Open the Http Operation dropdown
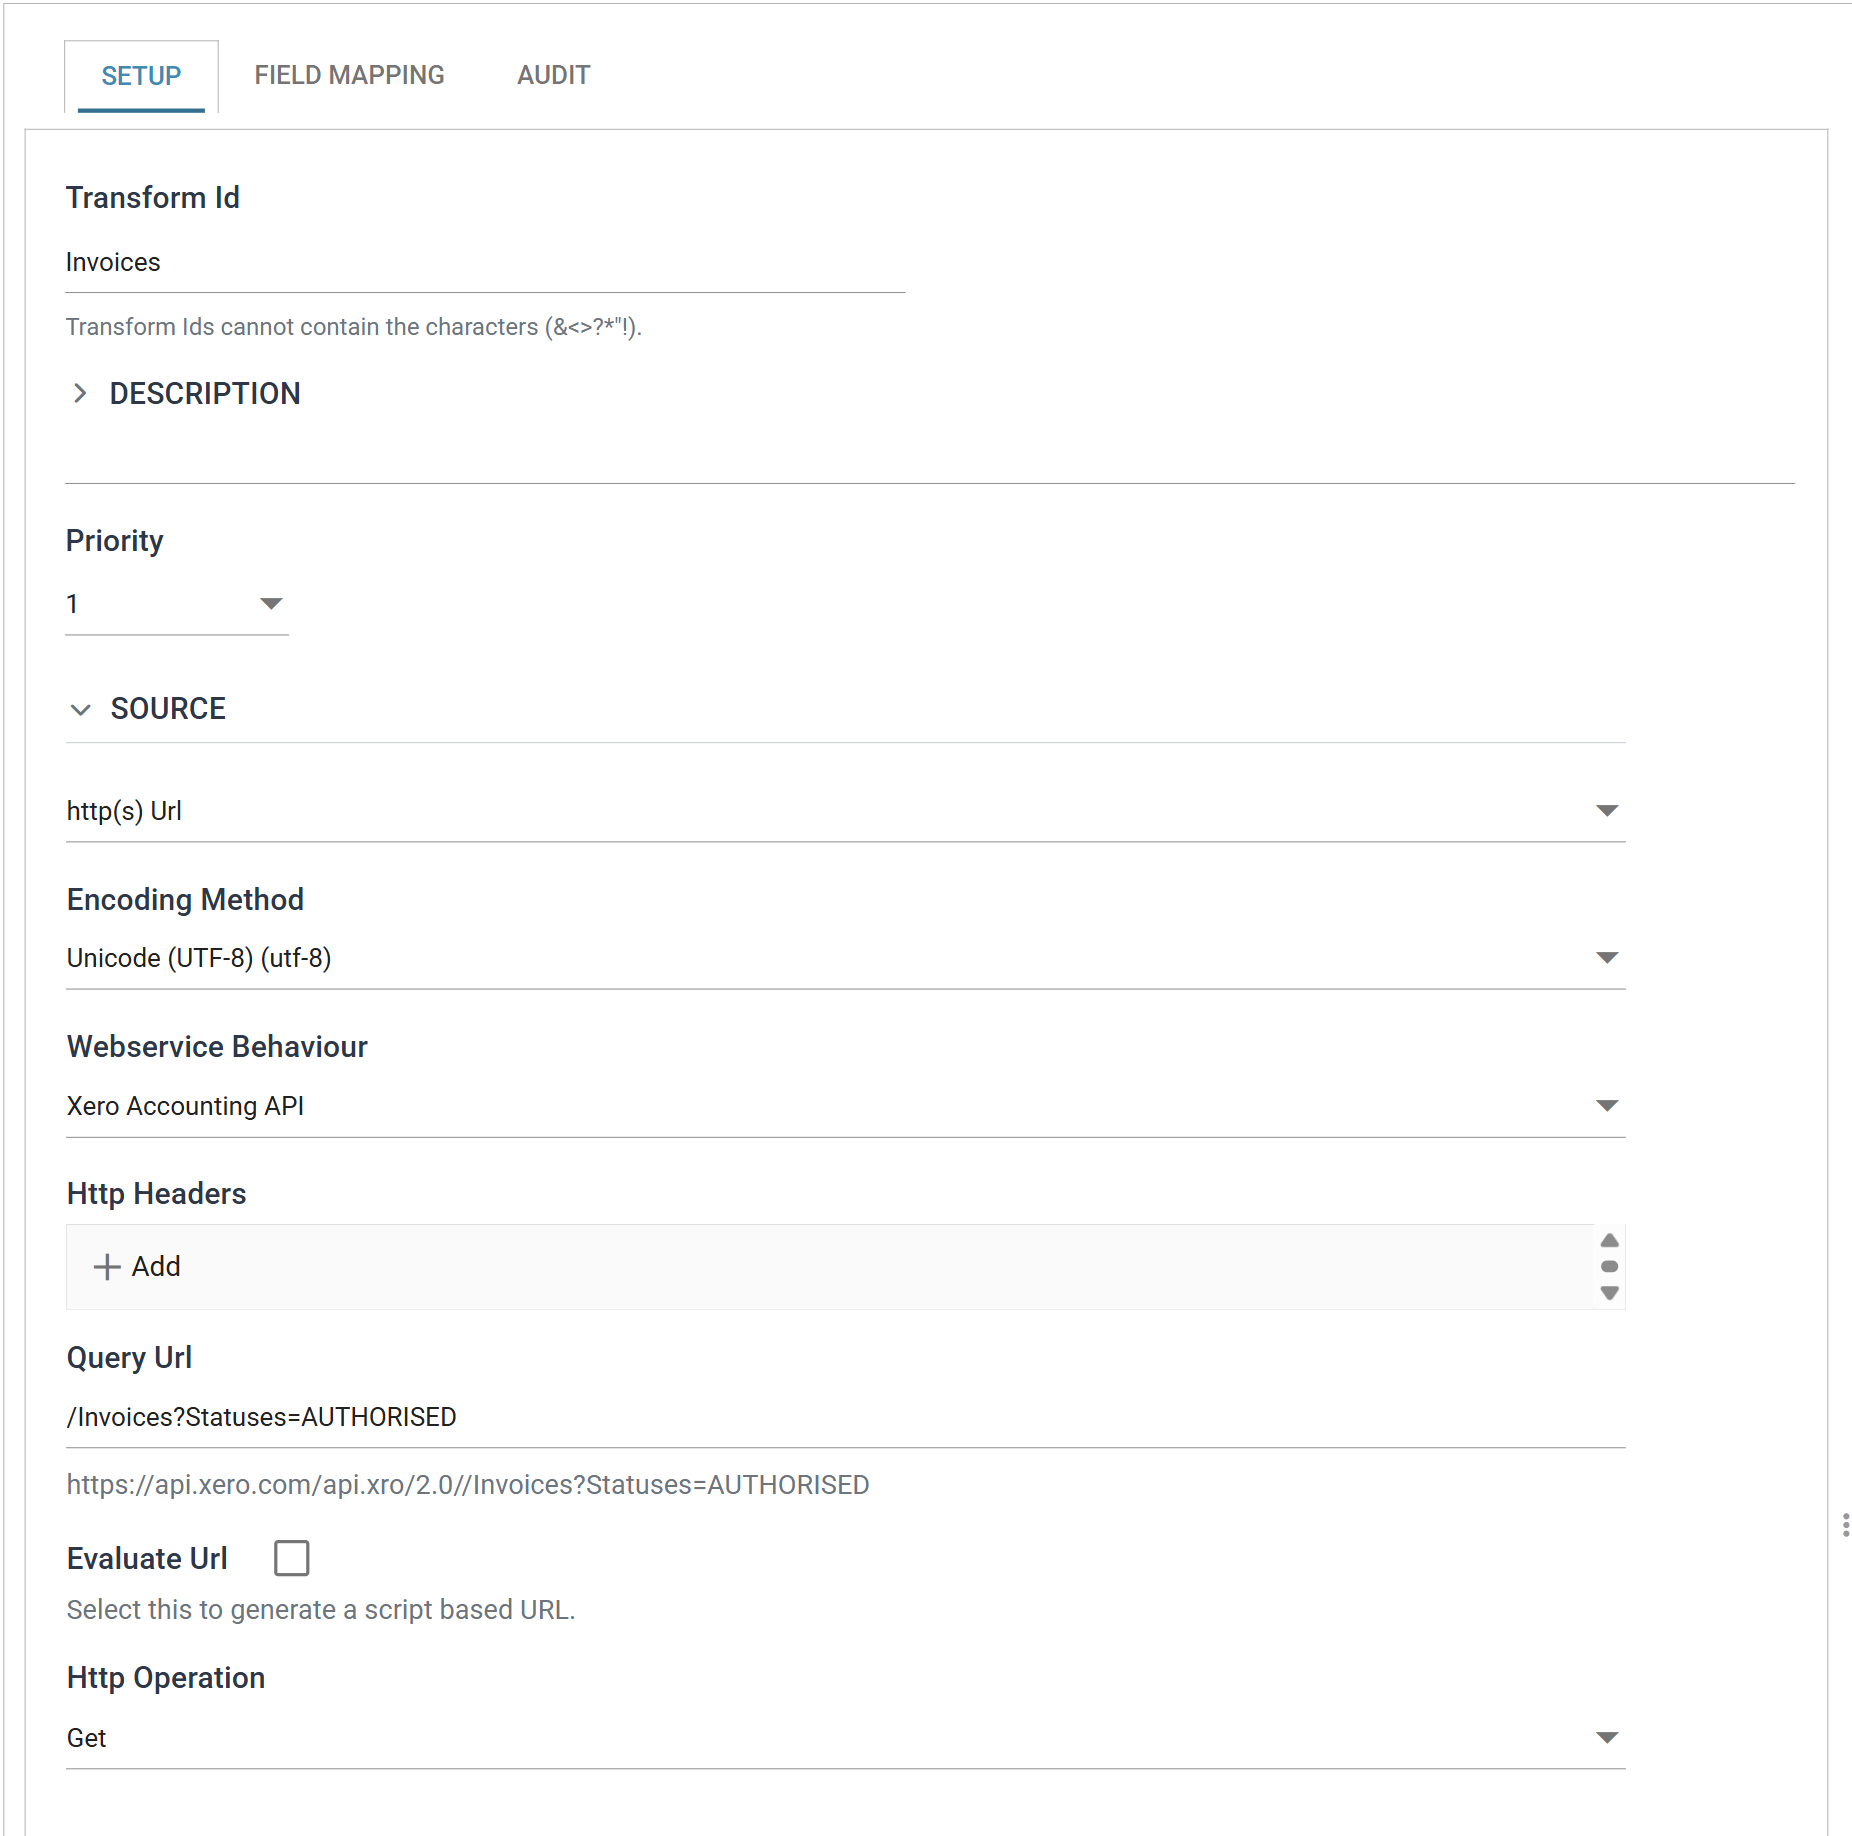Screen dimensions: 1852x1836 click(x=845, y=1738)
